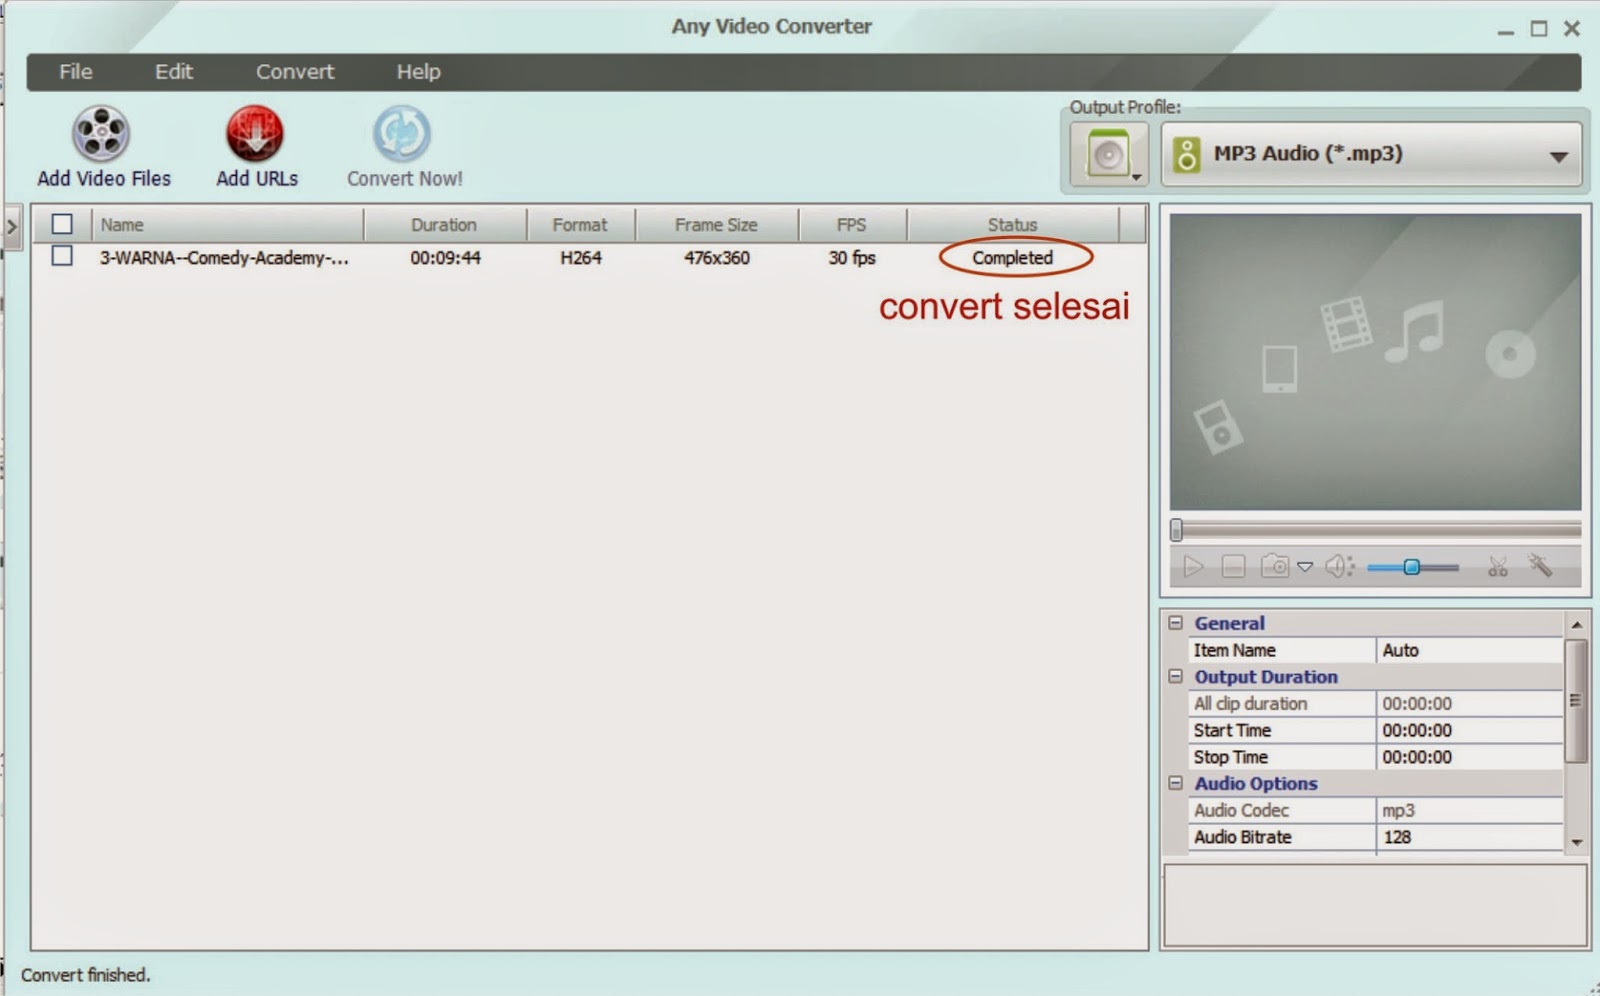Check the select-all checkbox in header row

[61, 224]
